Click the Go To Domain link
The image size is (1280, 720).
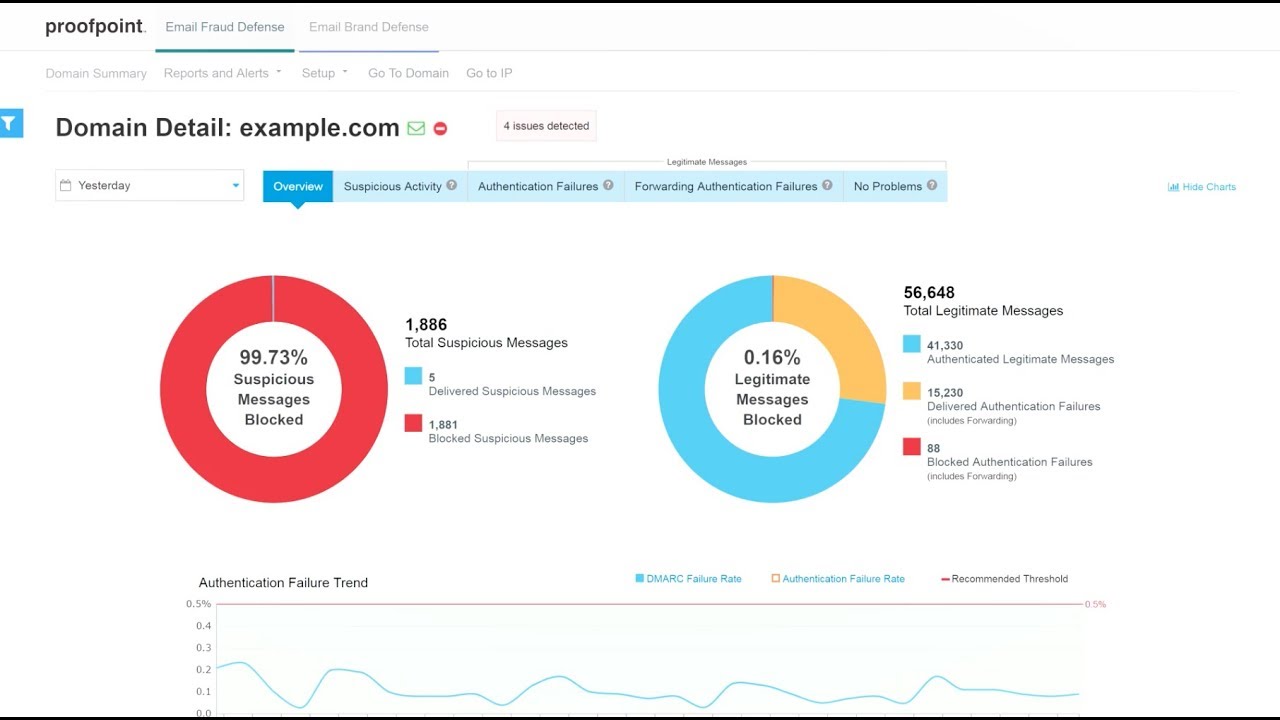(x=408, y=73)
